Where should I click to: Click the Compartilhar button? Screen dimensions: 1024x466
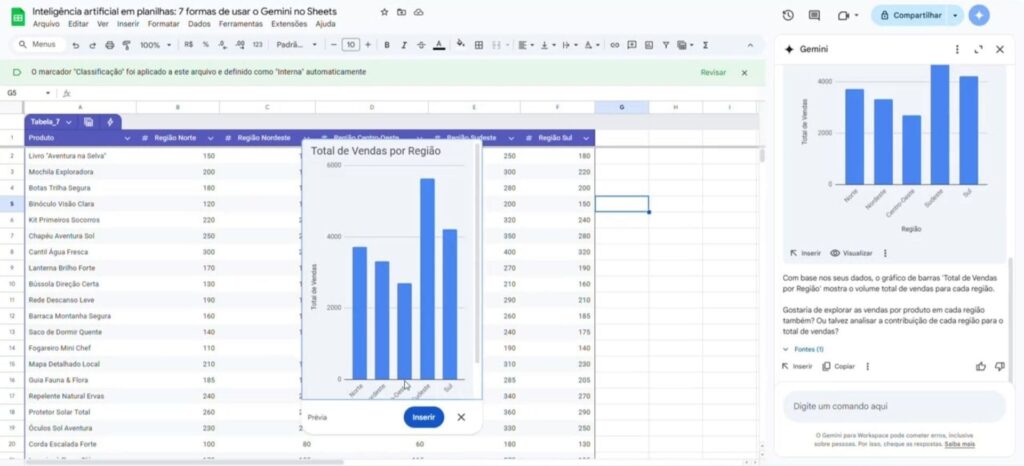click(912, 15)
